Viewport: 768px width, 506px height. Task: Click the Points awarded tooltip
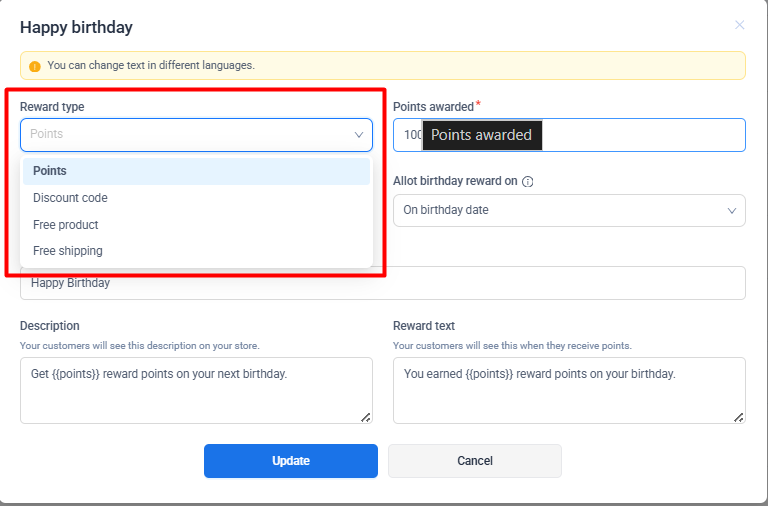point(482,135)
